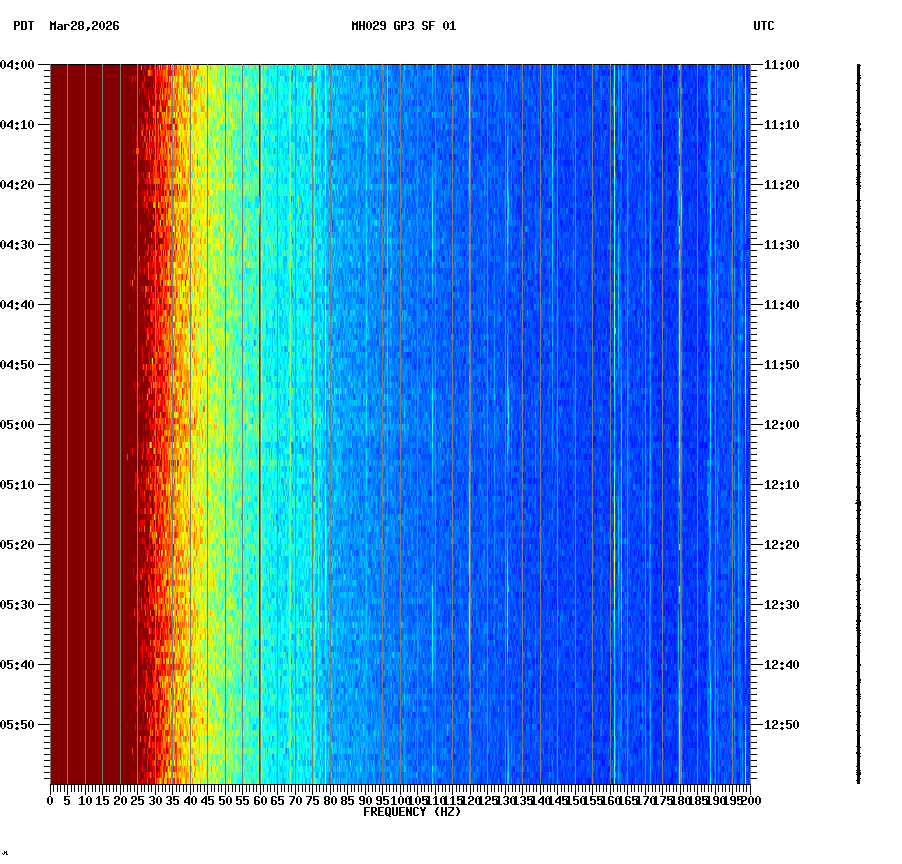This screenshot has height=864, width=902.
Task: Click the 05:00 time label on left axis
Action: (x=20, y=424)
